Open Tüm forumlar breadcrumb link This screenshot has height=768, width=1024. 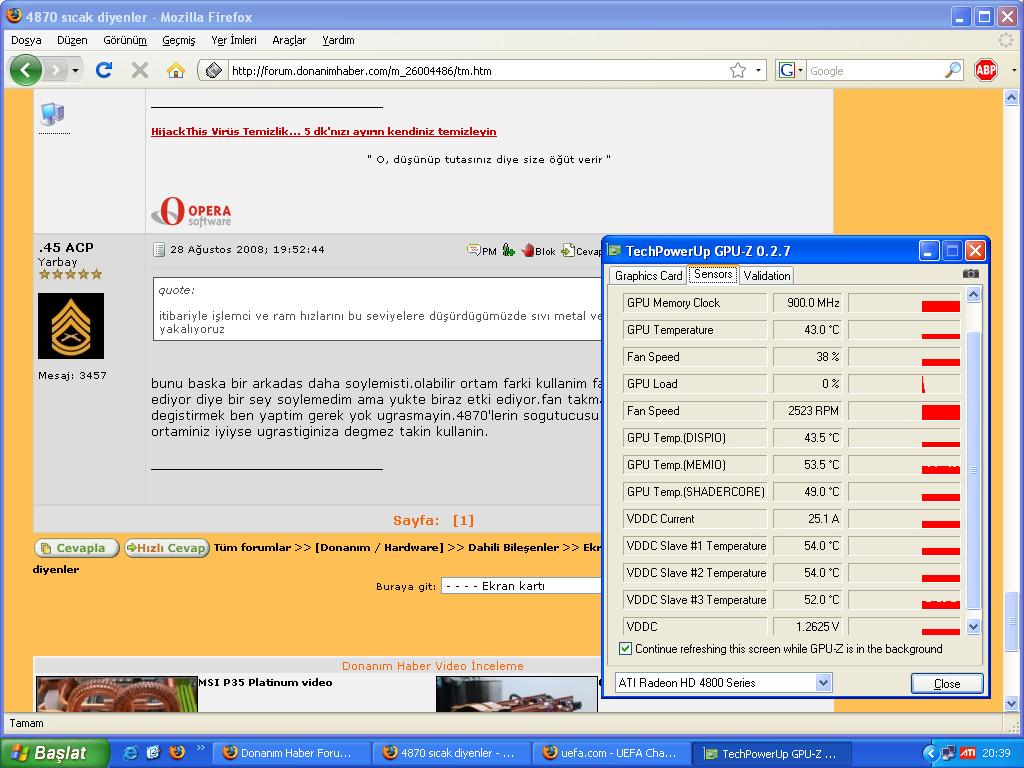tap(252, 547)
